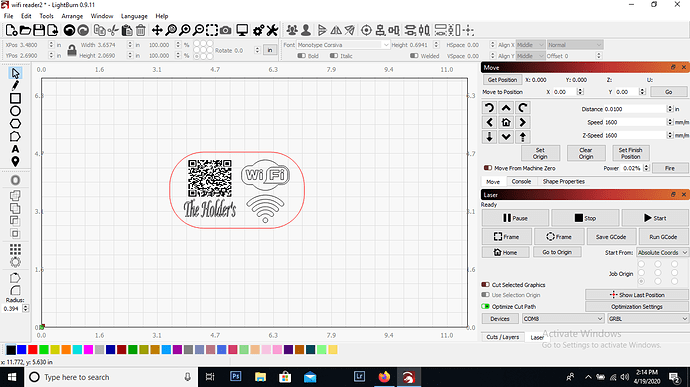Screen dimensions: 690x387
Task: Create a new file using New icon
Action: [x=11, y=30]
